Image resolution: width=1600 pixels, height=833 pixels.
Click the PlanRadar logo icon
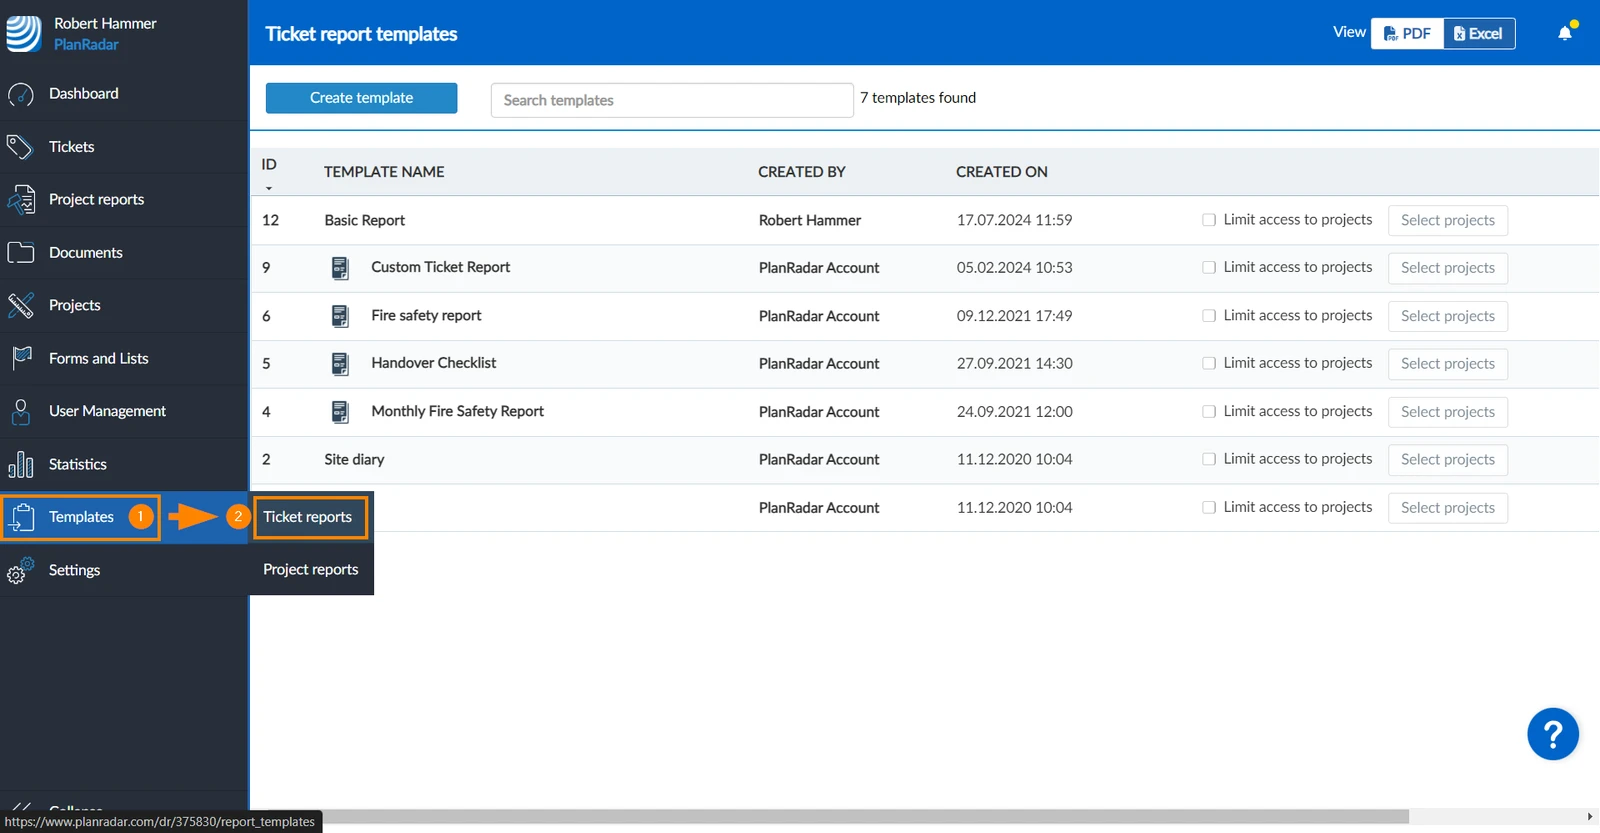[24, 33]
